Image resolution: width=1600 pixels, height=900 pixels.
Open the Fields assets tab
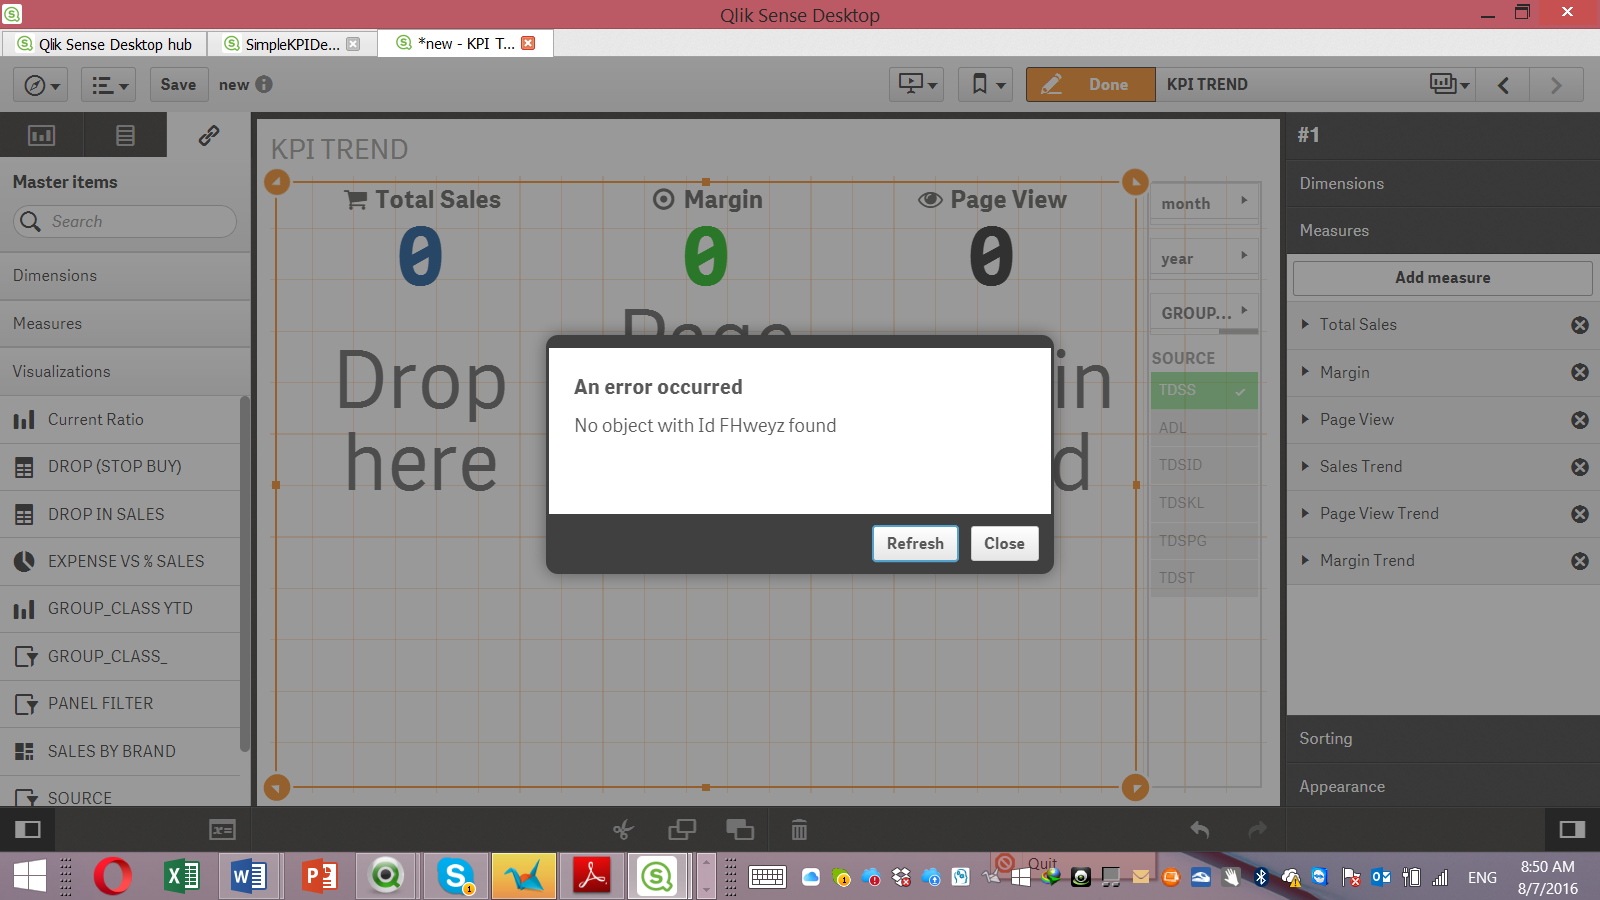pos(125,135)
